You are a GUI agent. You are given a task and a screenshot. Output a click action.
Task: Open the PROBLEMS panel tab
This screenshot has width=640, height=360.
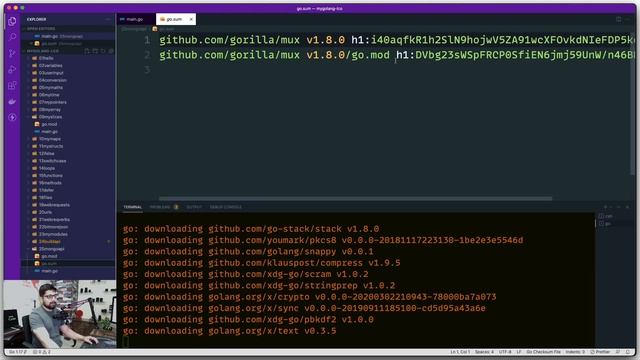click(164, 207)
